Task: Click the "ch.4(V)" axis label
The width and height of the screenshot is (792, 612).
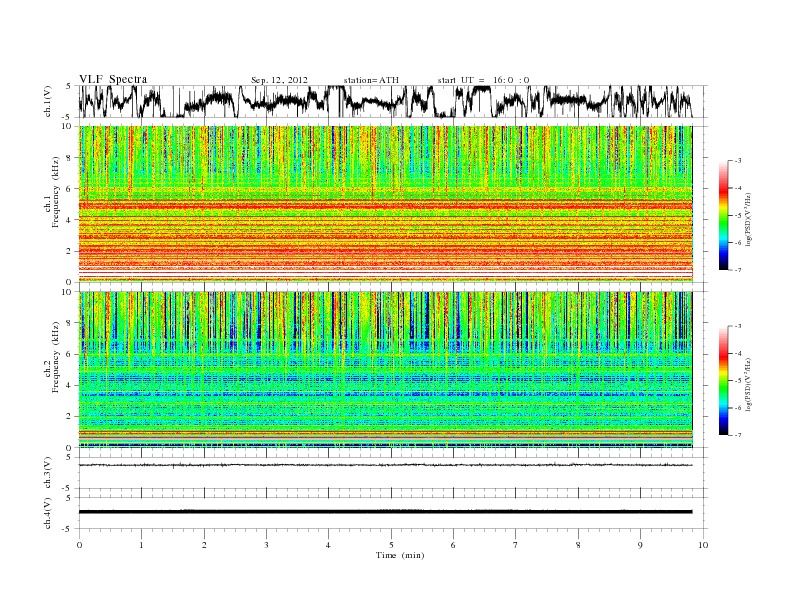Action: [47, 513]
